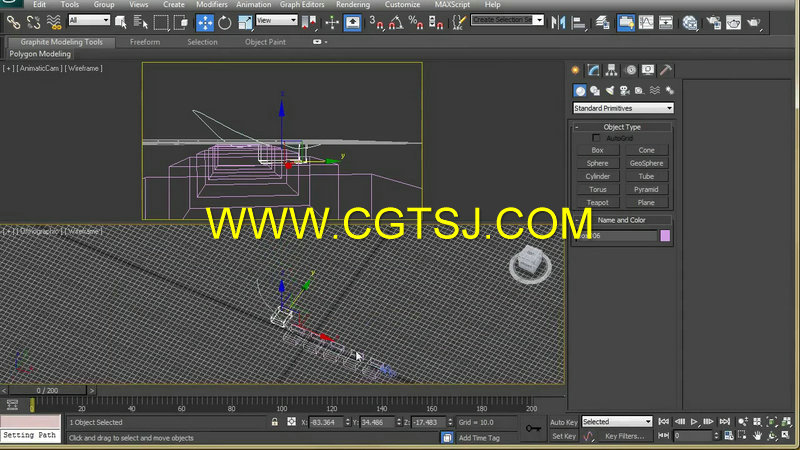
Task: Open the Material Editor
Action: (690, 22)
